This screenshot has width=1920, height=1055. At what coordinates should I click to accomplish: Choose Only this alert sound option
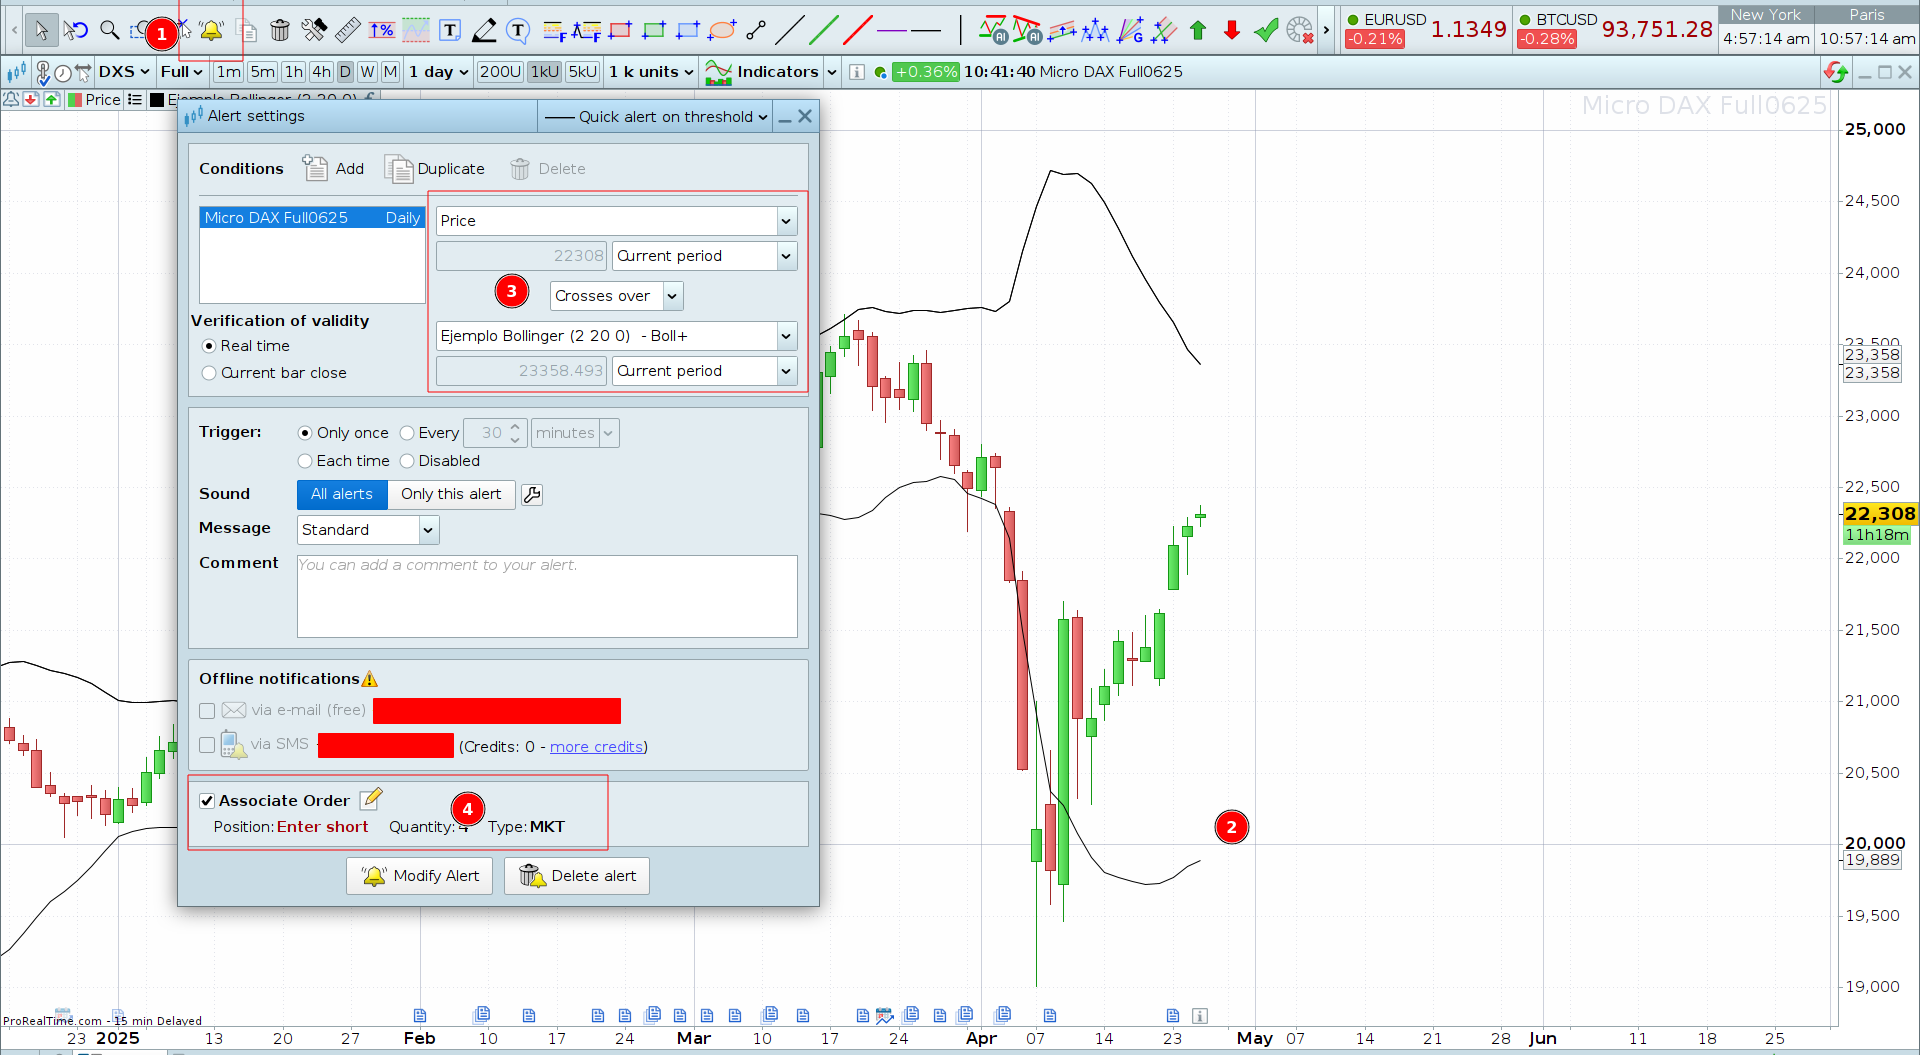[x=451, y=495]
